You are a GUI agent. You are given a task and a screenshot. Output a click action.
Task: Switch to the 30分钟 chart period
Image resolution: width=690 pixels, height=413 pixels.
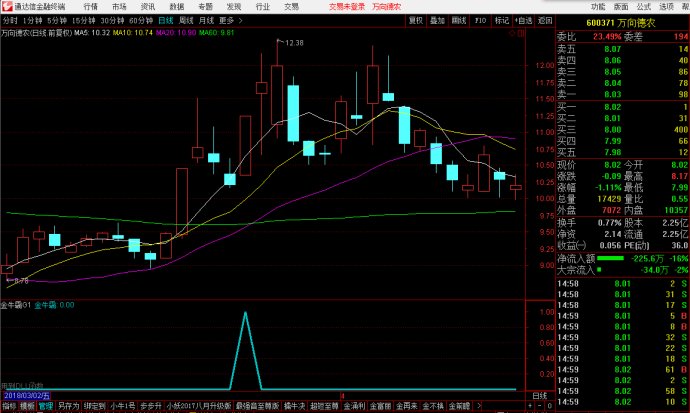pos(112,21)
